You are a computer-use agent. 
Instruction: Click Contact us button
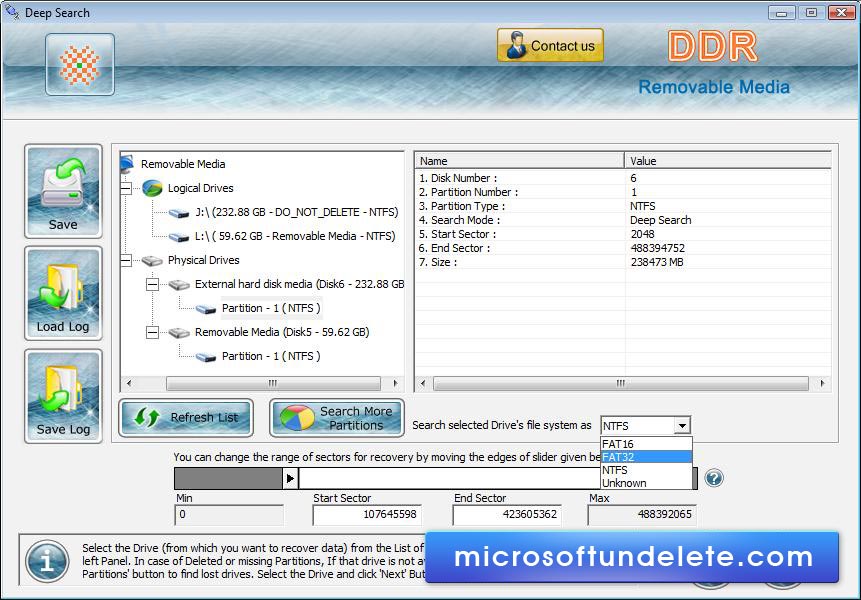pos(550,46)
